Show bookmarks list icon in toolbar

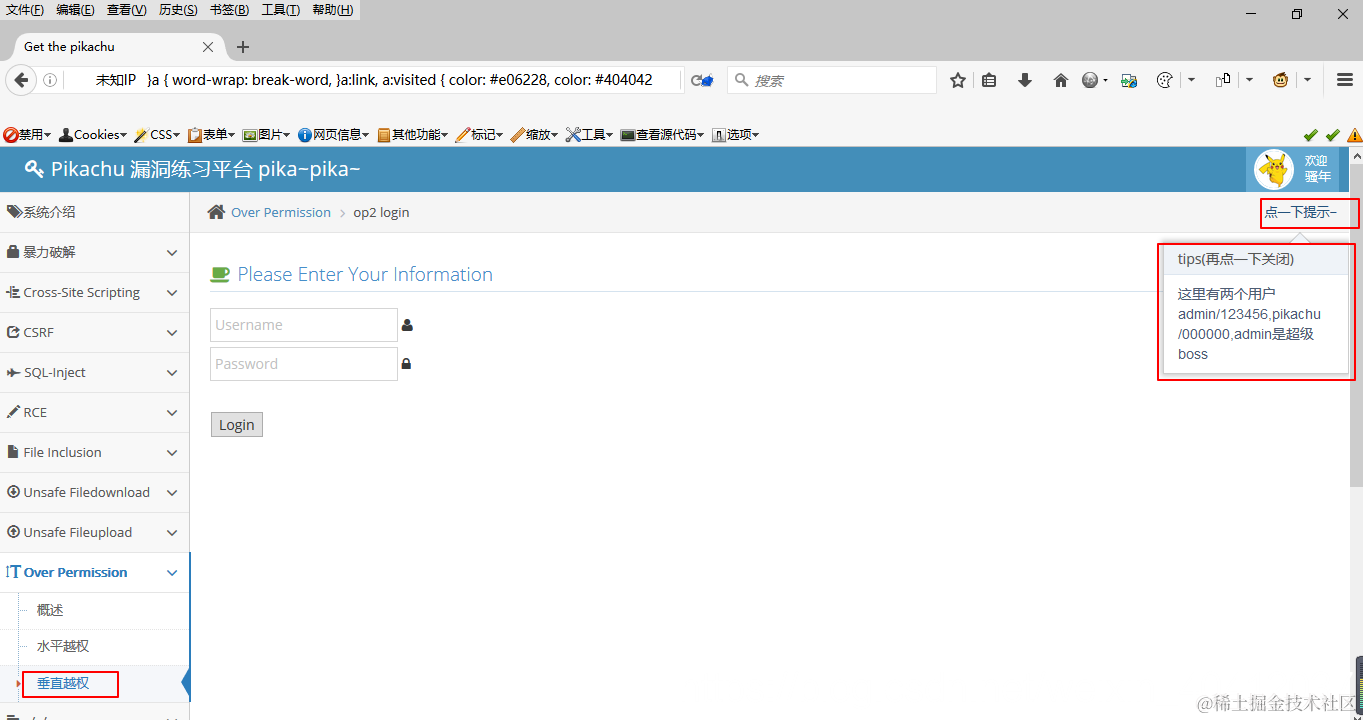click(x=989, y=80)
